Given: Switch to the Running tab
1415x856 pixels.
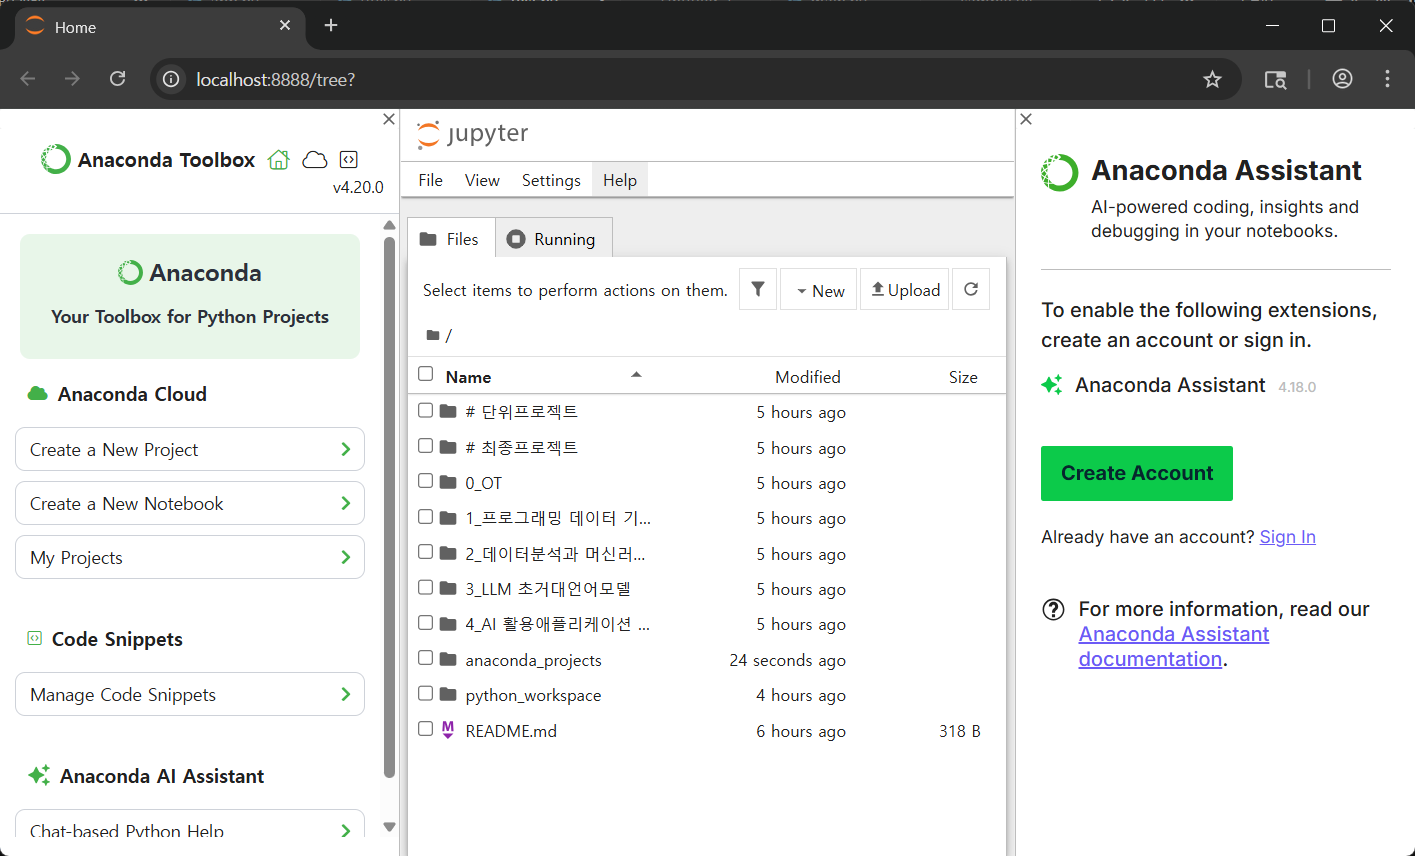Looking at the screenshot, I should [x=553, y=239].
